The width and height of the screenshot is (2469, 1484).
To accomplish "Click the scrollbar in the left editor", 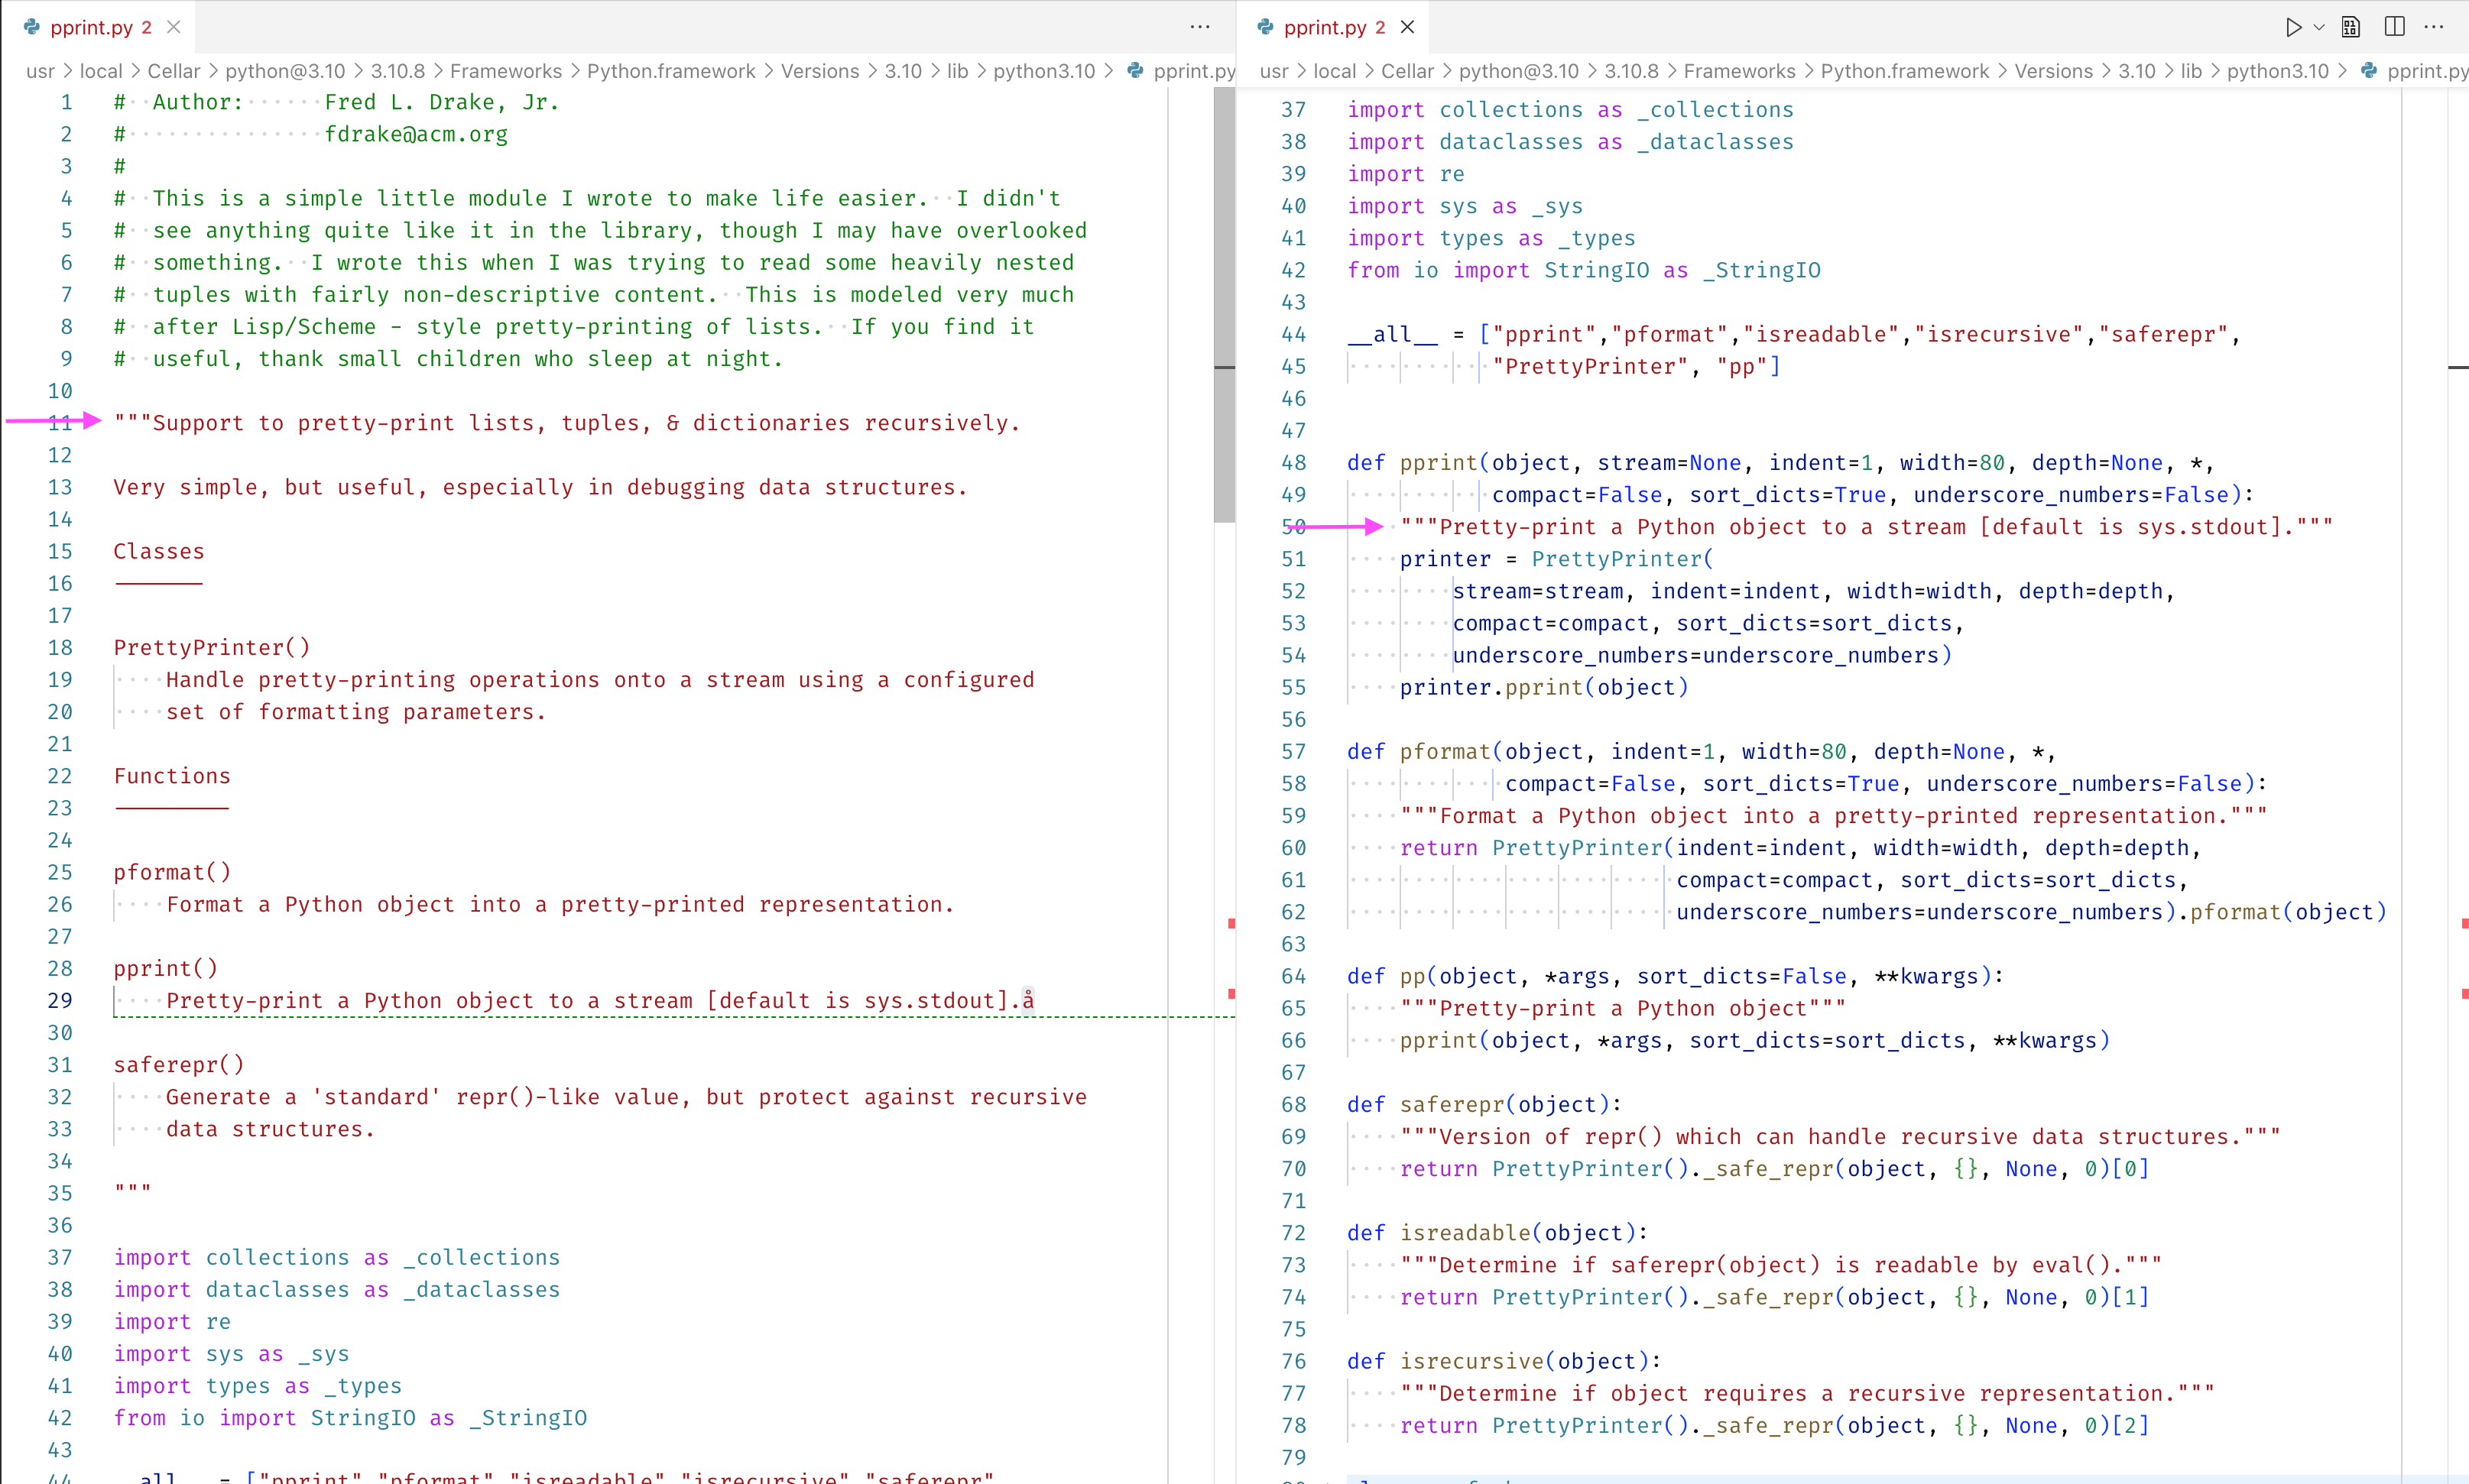I will (1222, 300).
